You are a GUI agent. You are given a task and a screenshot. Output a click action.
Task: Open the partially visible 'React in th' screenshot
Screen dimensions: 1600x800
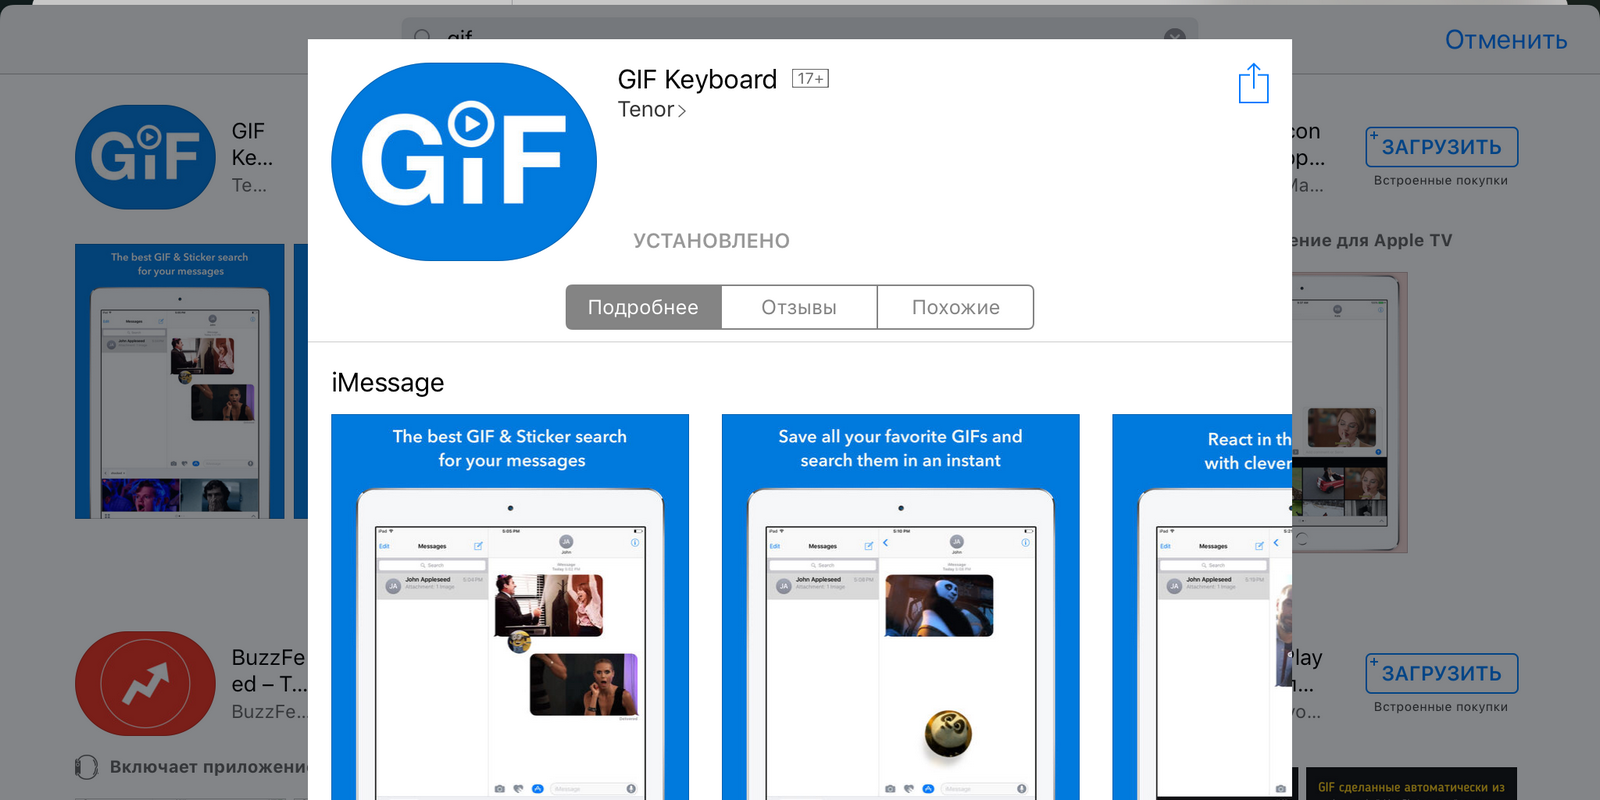(1202, 607)
